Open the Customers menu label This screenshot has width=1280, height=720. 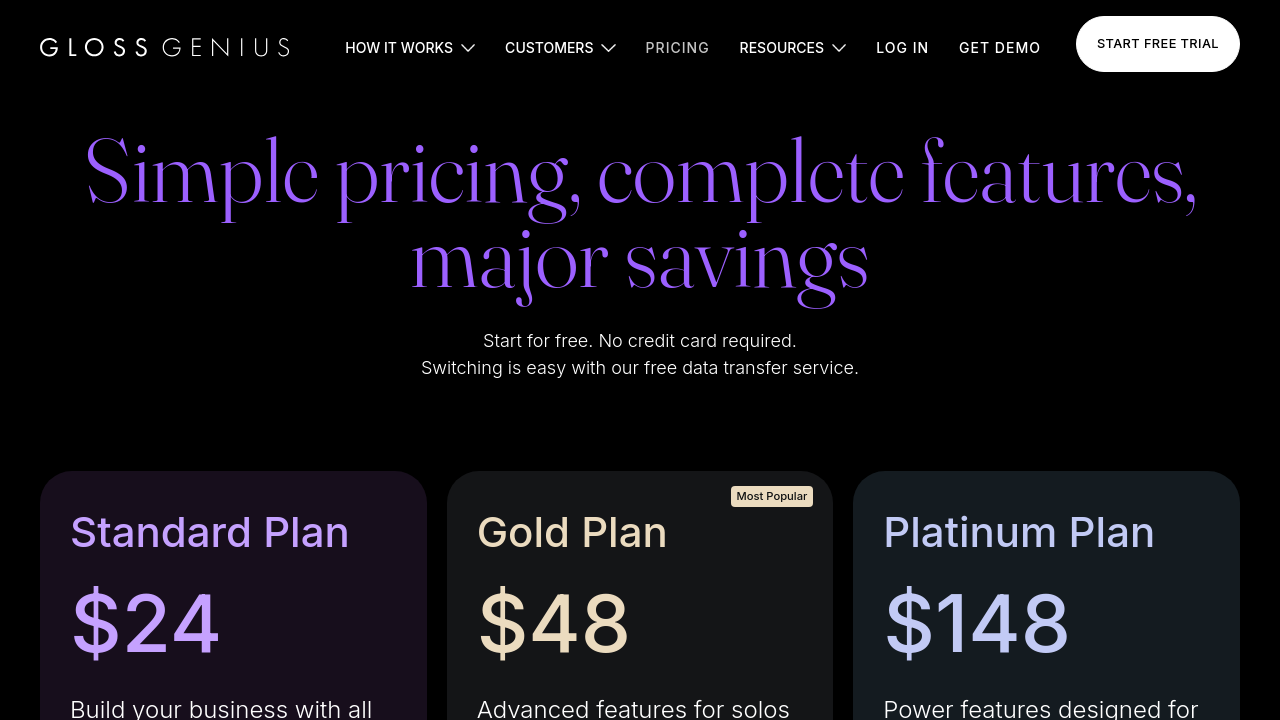click(x=549, y=48)
